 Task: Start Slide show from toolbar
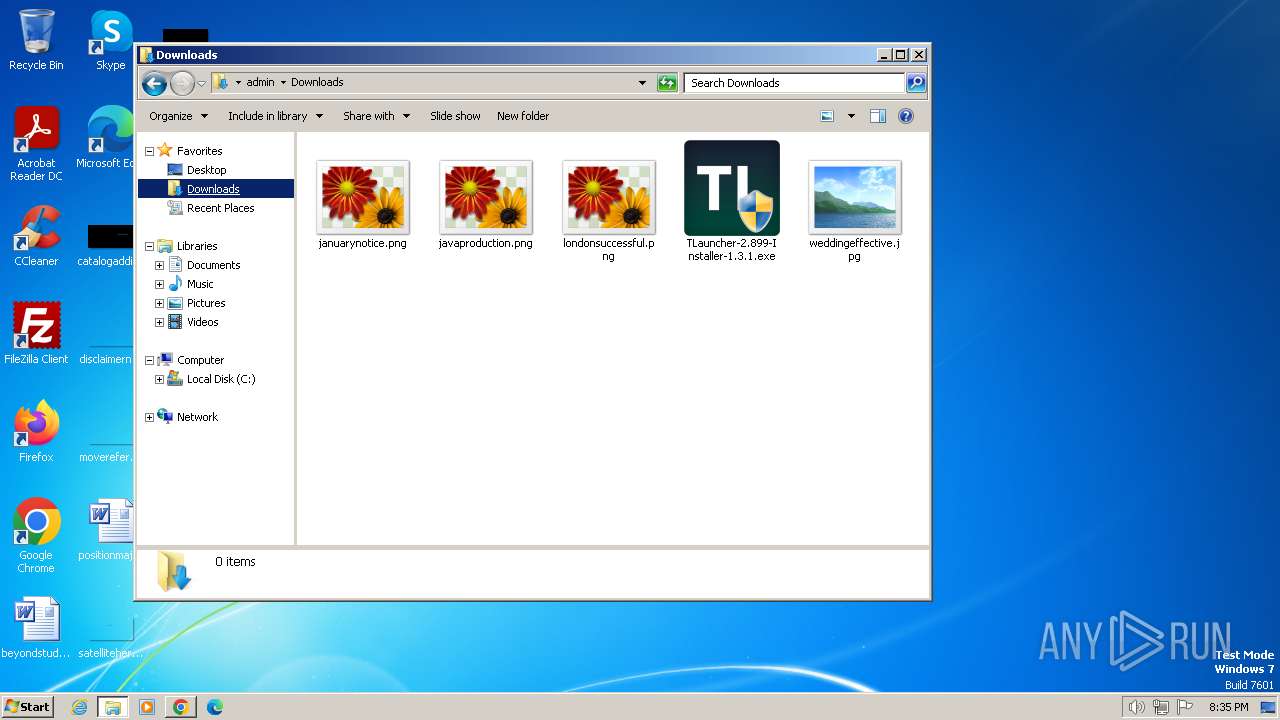(x=455, y=116)
